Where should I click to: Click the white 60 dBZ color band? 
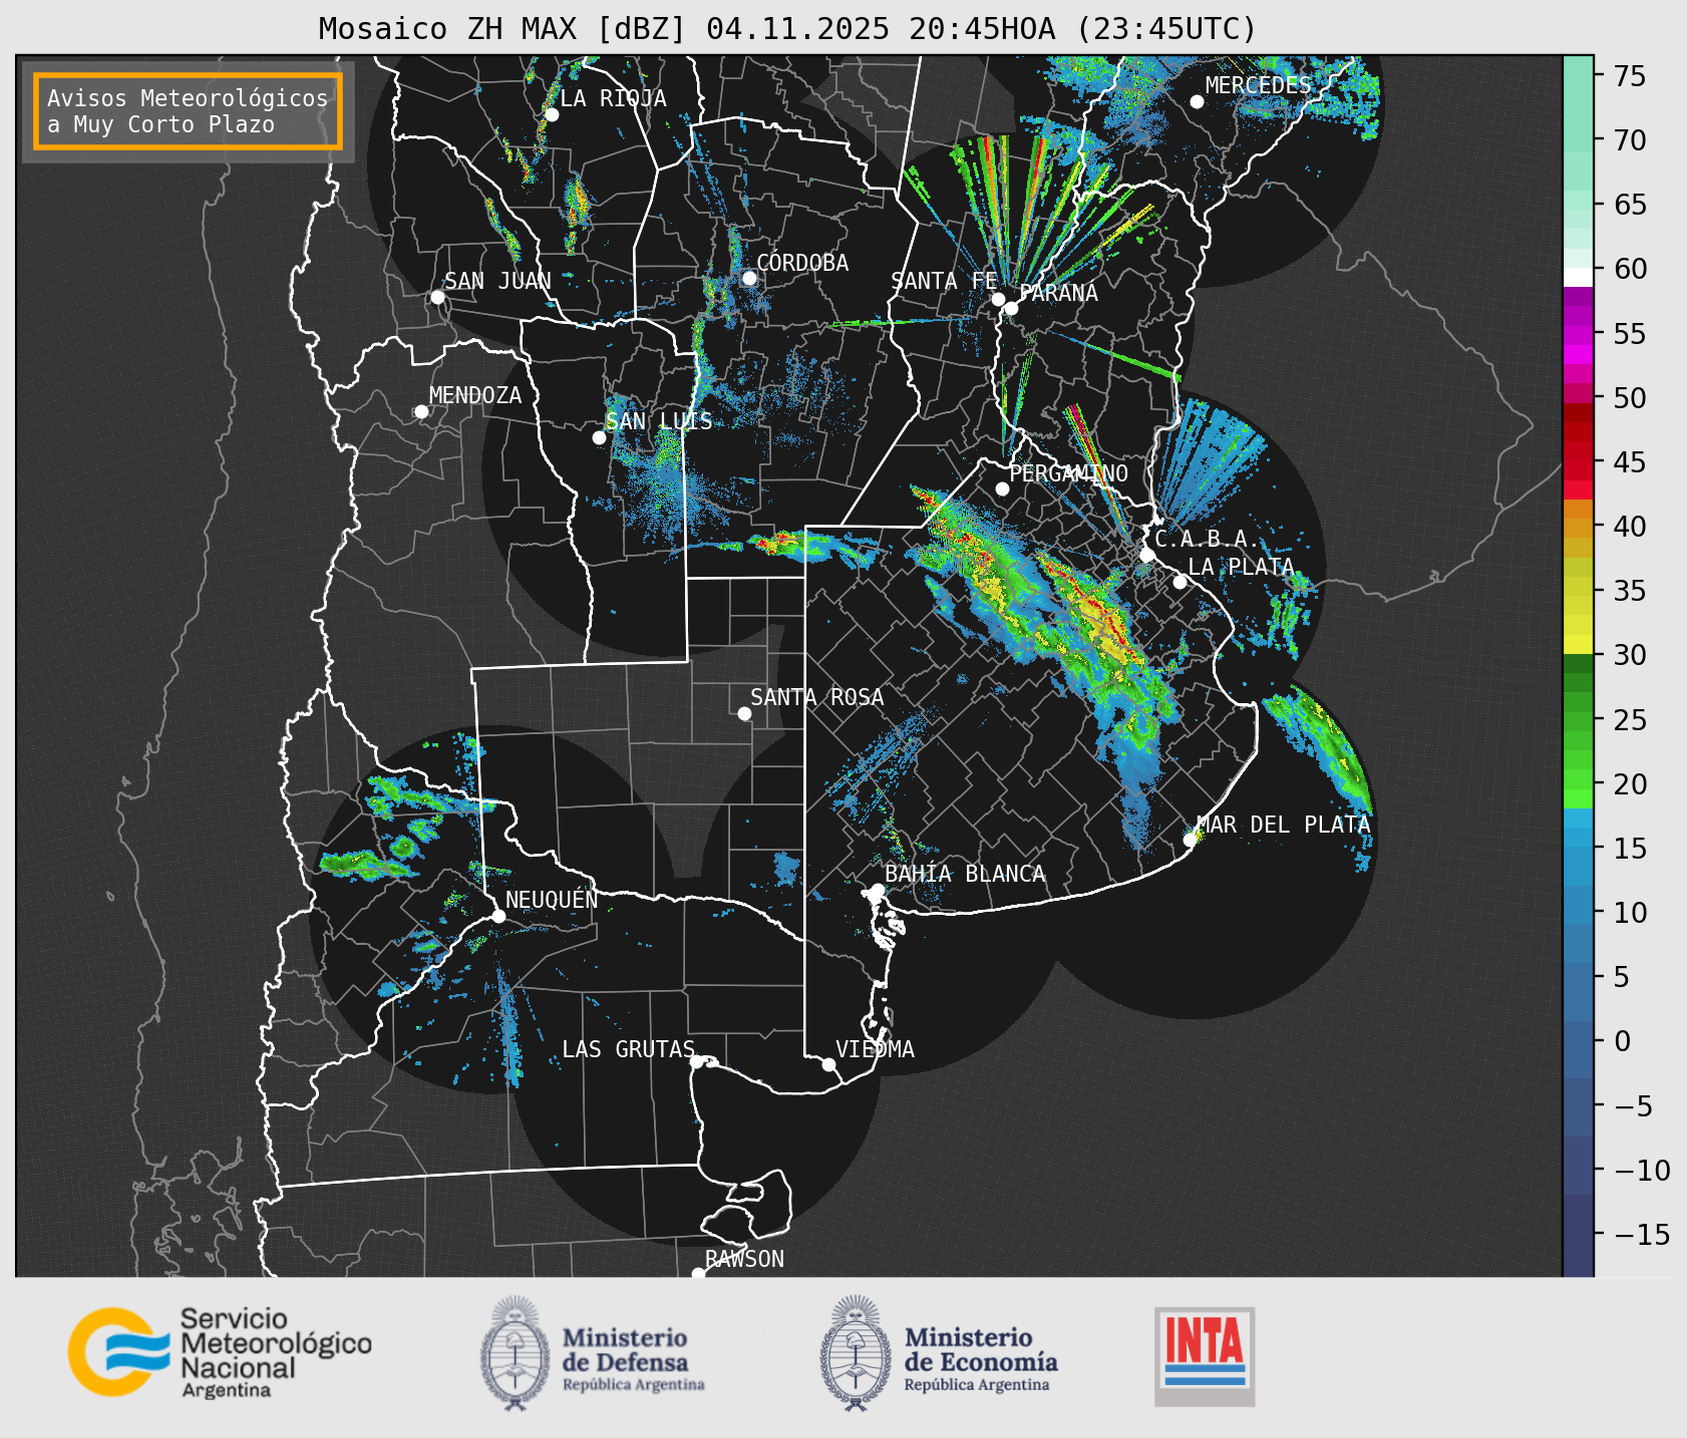(x=1578, y=277)
